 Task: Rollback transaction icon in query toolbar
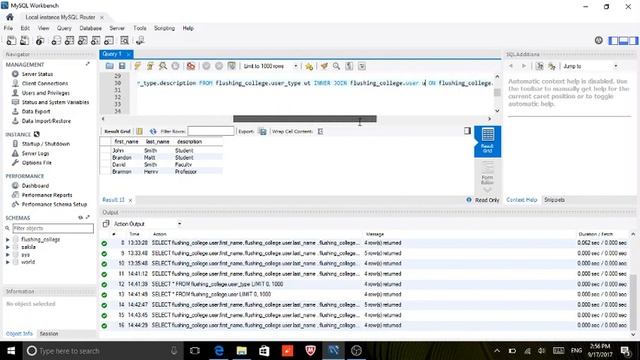219,66
